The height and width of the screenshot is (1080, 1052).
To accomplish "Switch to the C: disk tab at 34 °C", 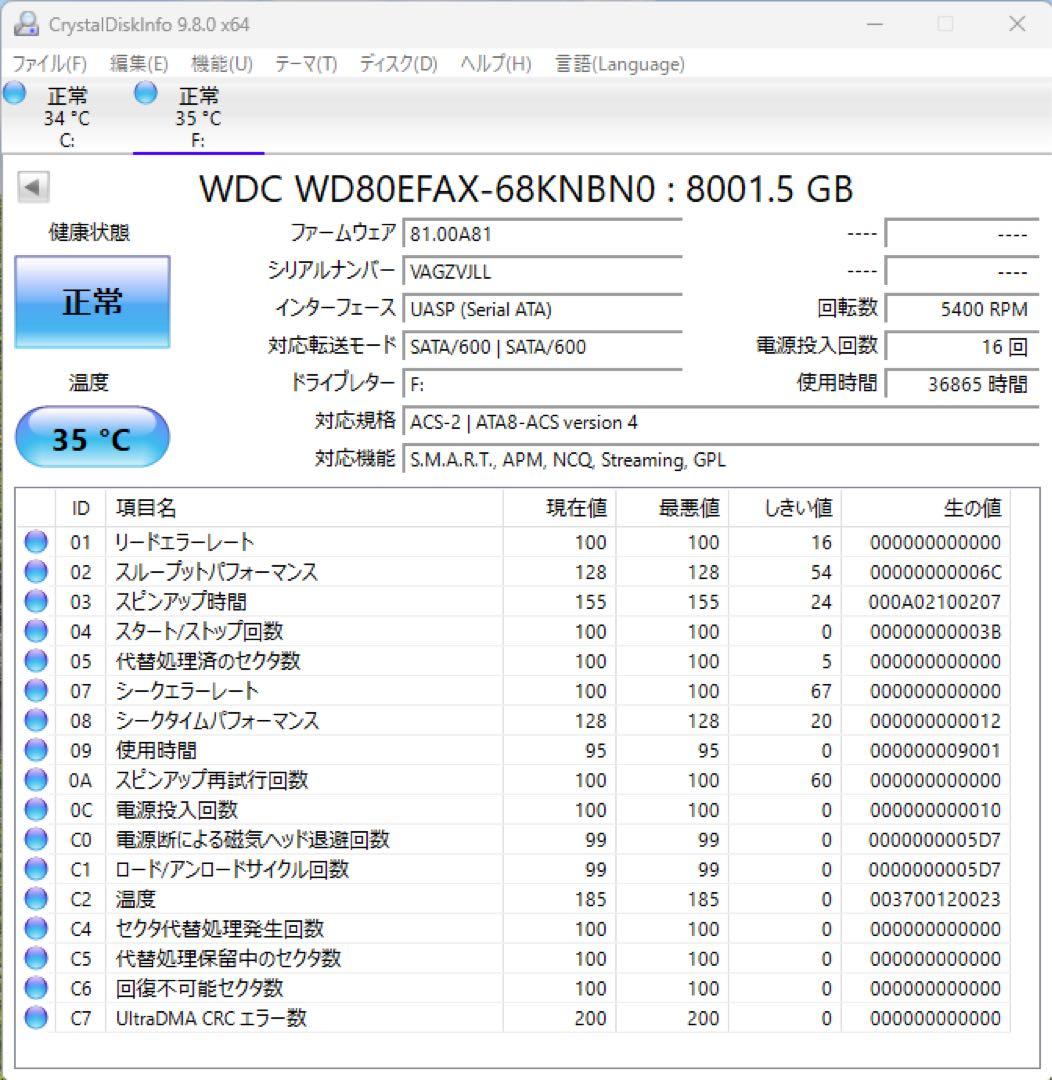I will [66, 117].
